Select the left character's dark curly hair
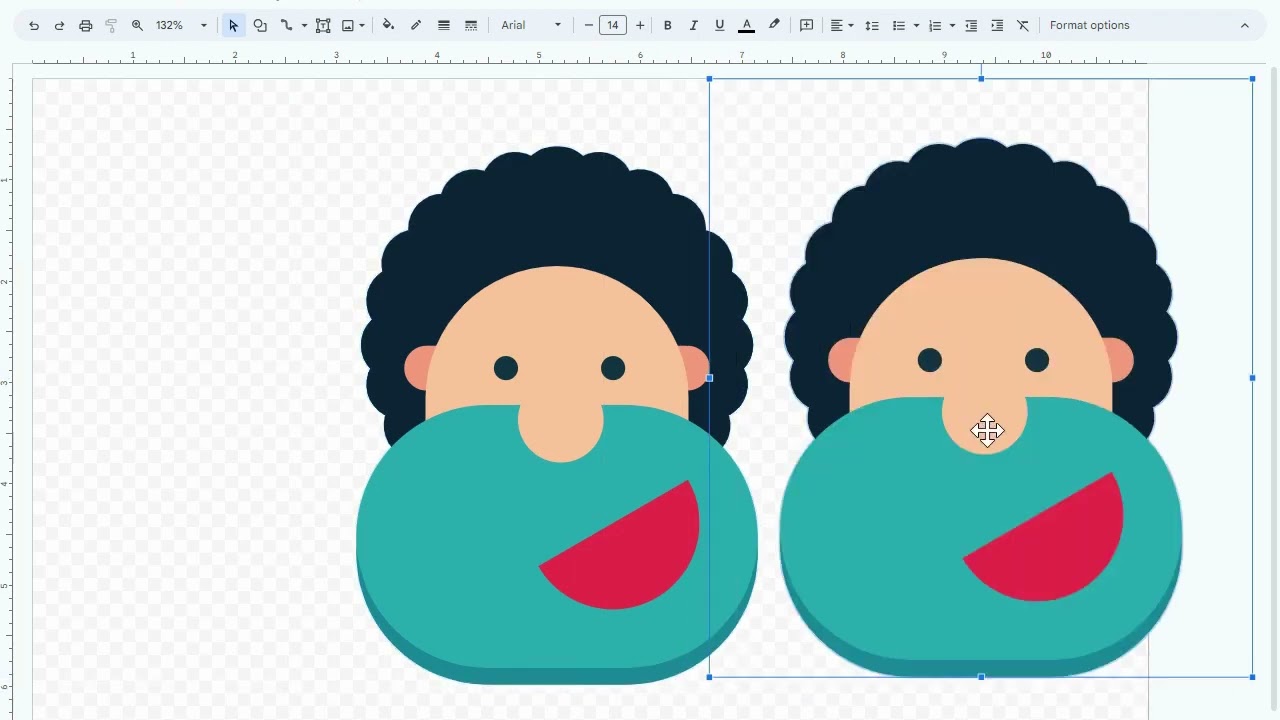The width and height of the screenshot is (1280, 720). click(x=557, y=210)
